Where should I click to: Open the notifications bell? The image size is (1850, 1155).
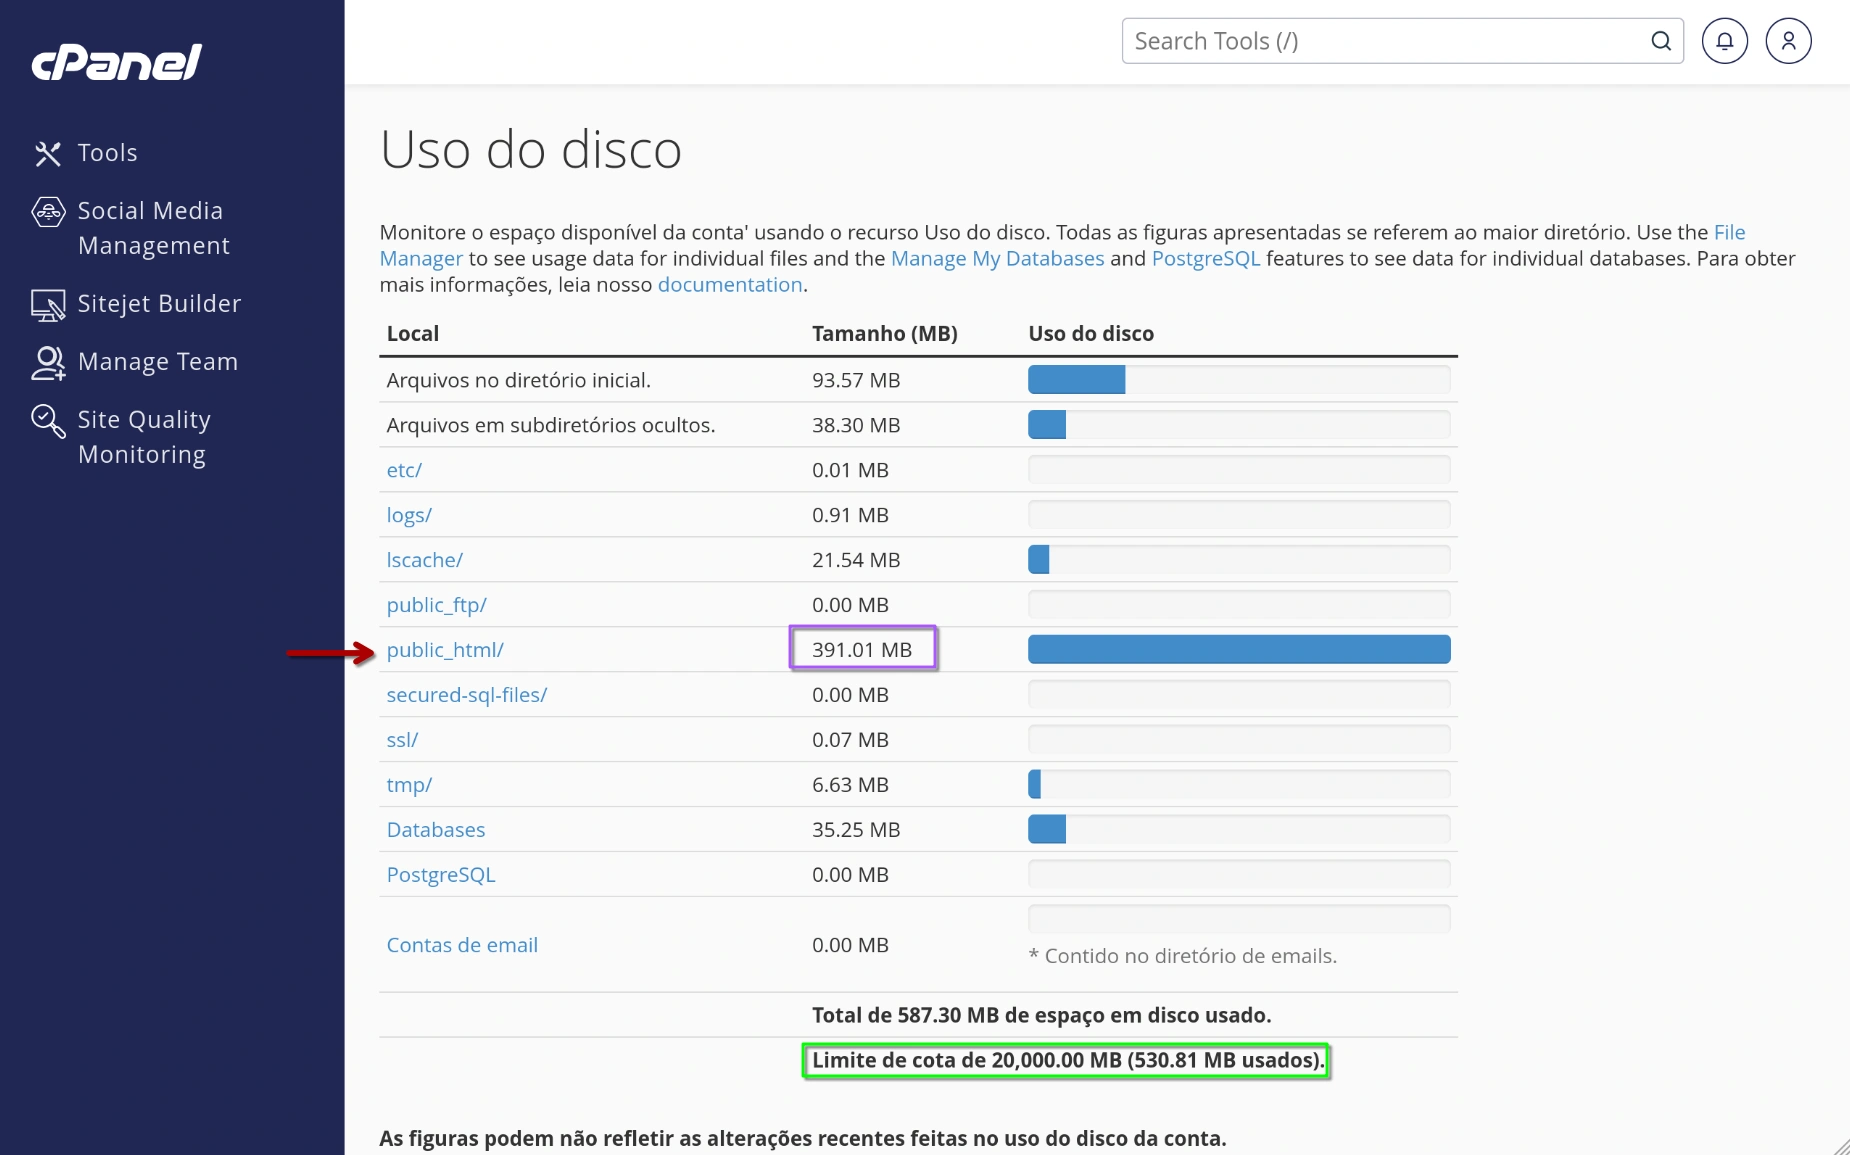click(1724, 40)
